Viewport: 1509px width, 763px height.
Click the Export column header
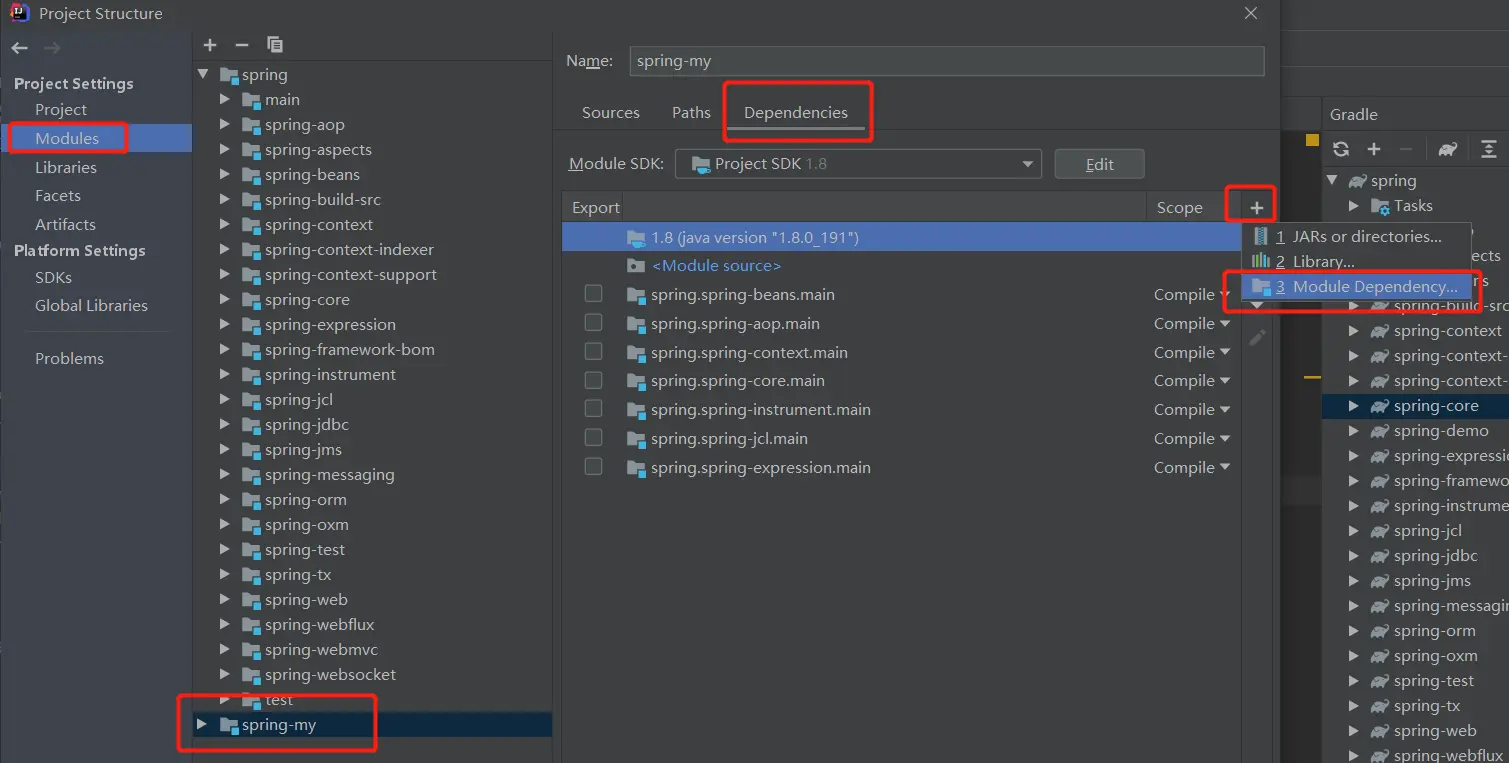point(596,208)
